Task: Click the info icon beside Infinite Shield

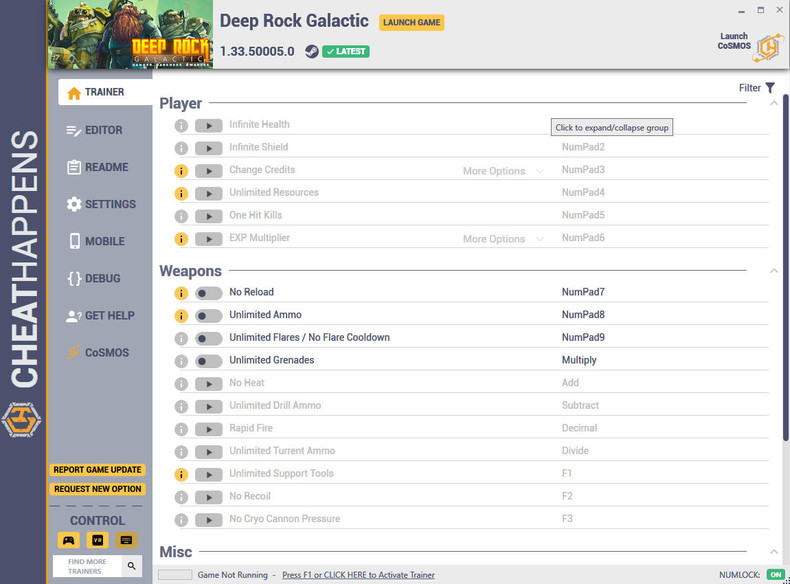Action: (181, 148)
